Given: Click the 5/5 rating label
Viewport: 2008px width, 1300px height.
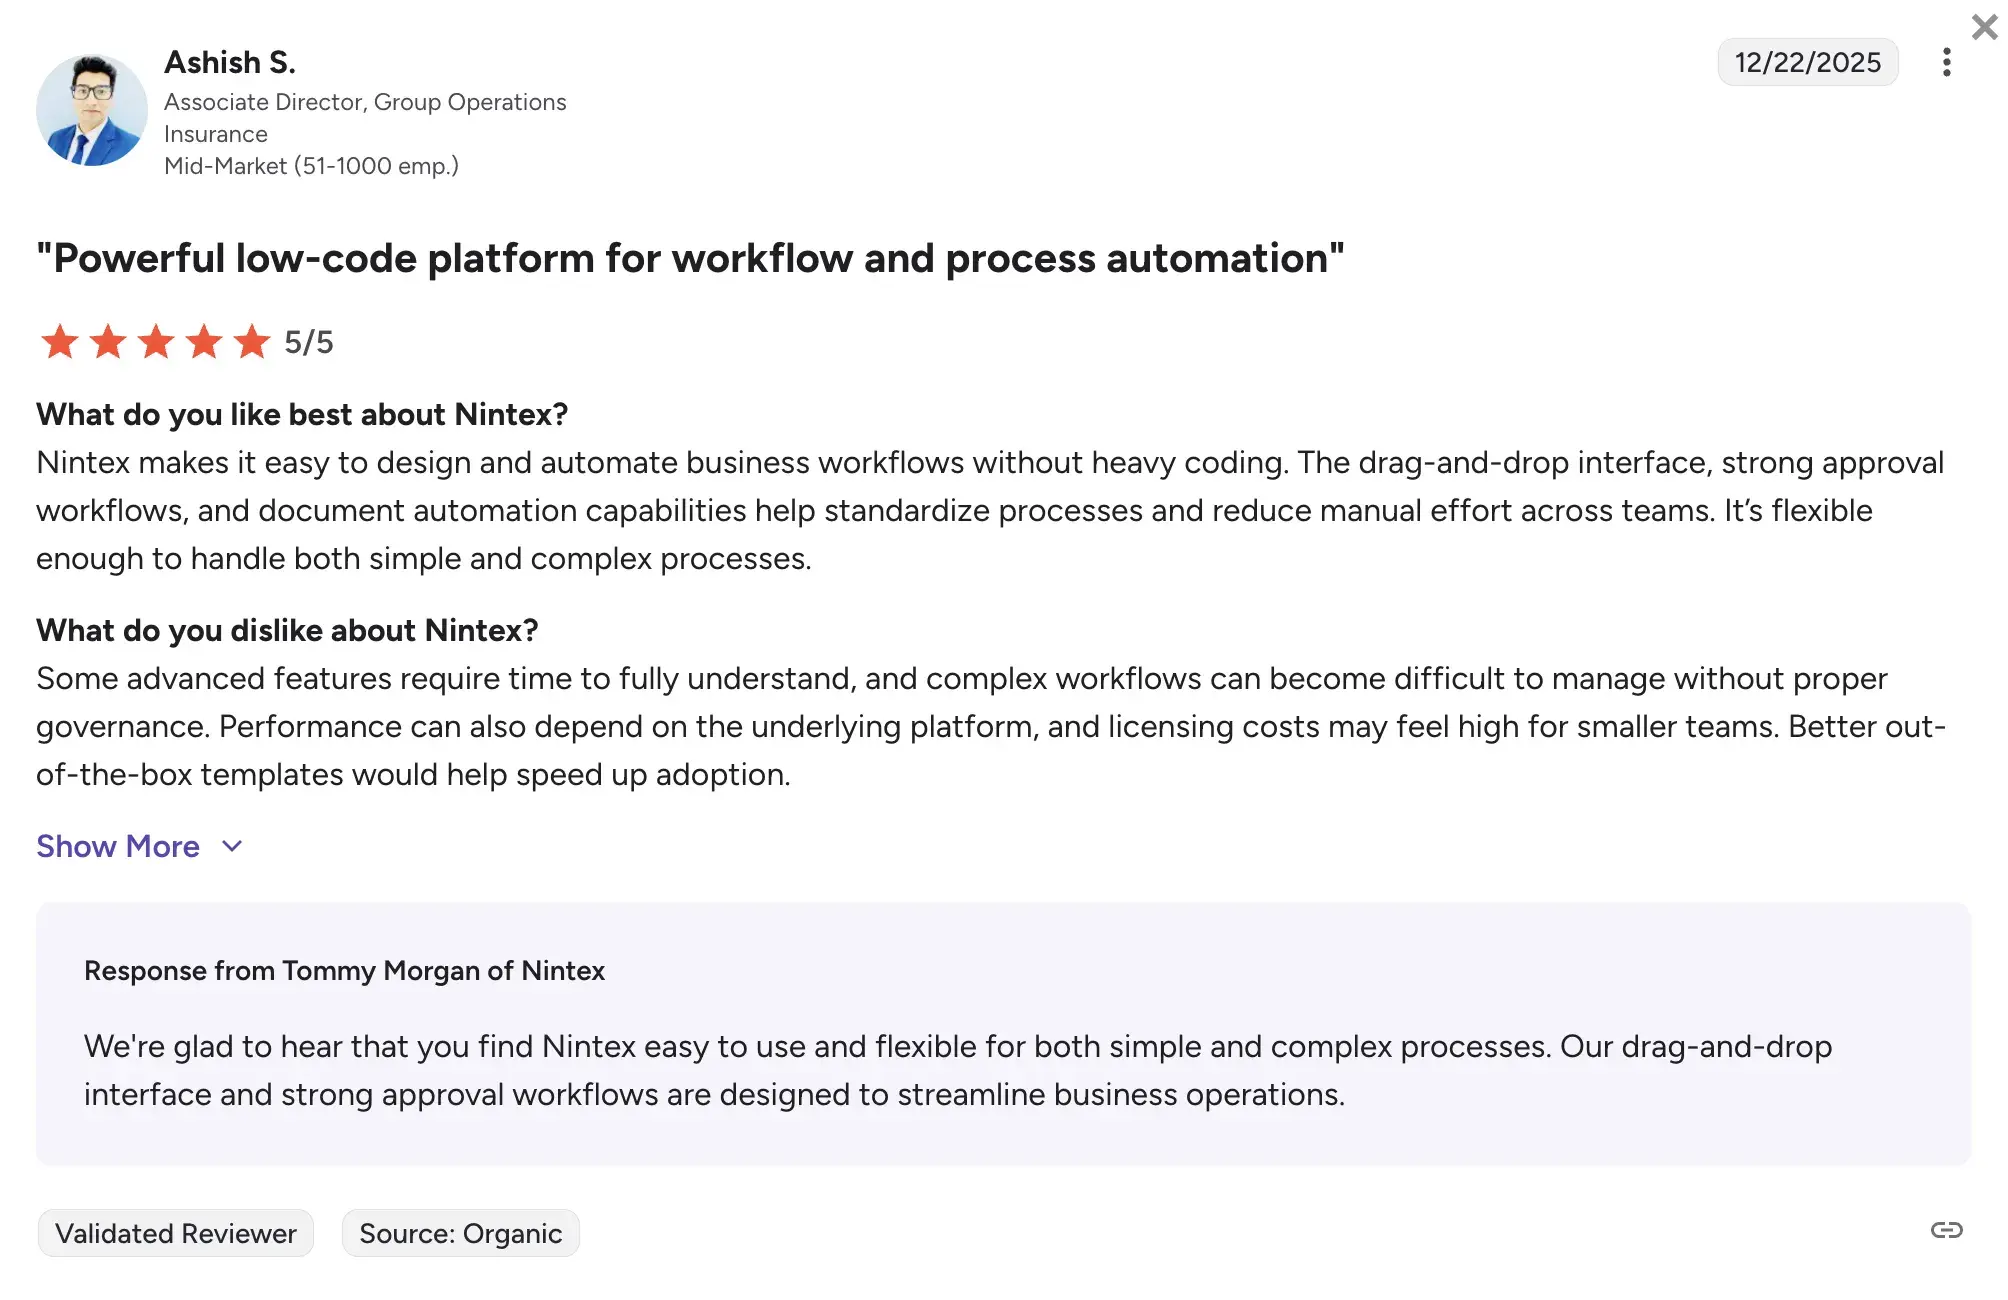Looking at the screenshot, I should [307, 341].
